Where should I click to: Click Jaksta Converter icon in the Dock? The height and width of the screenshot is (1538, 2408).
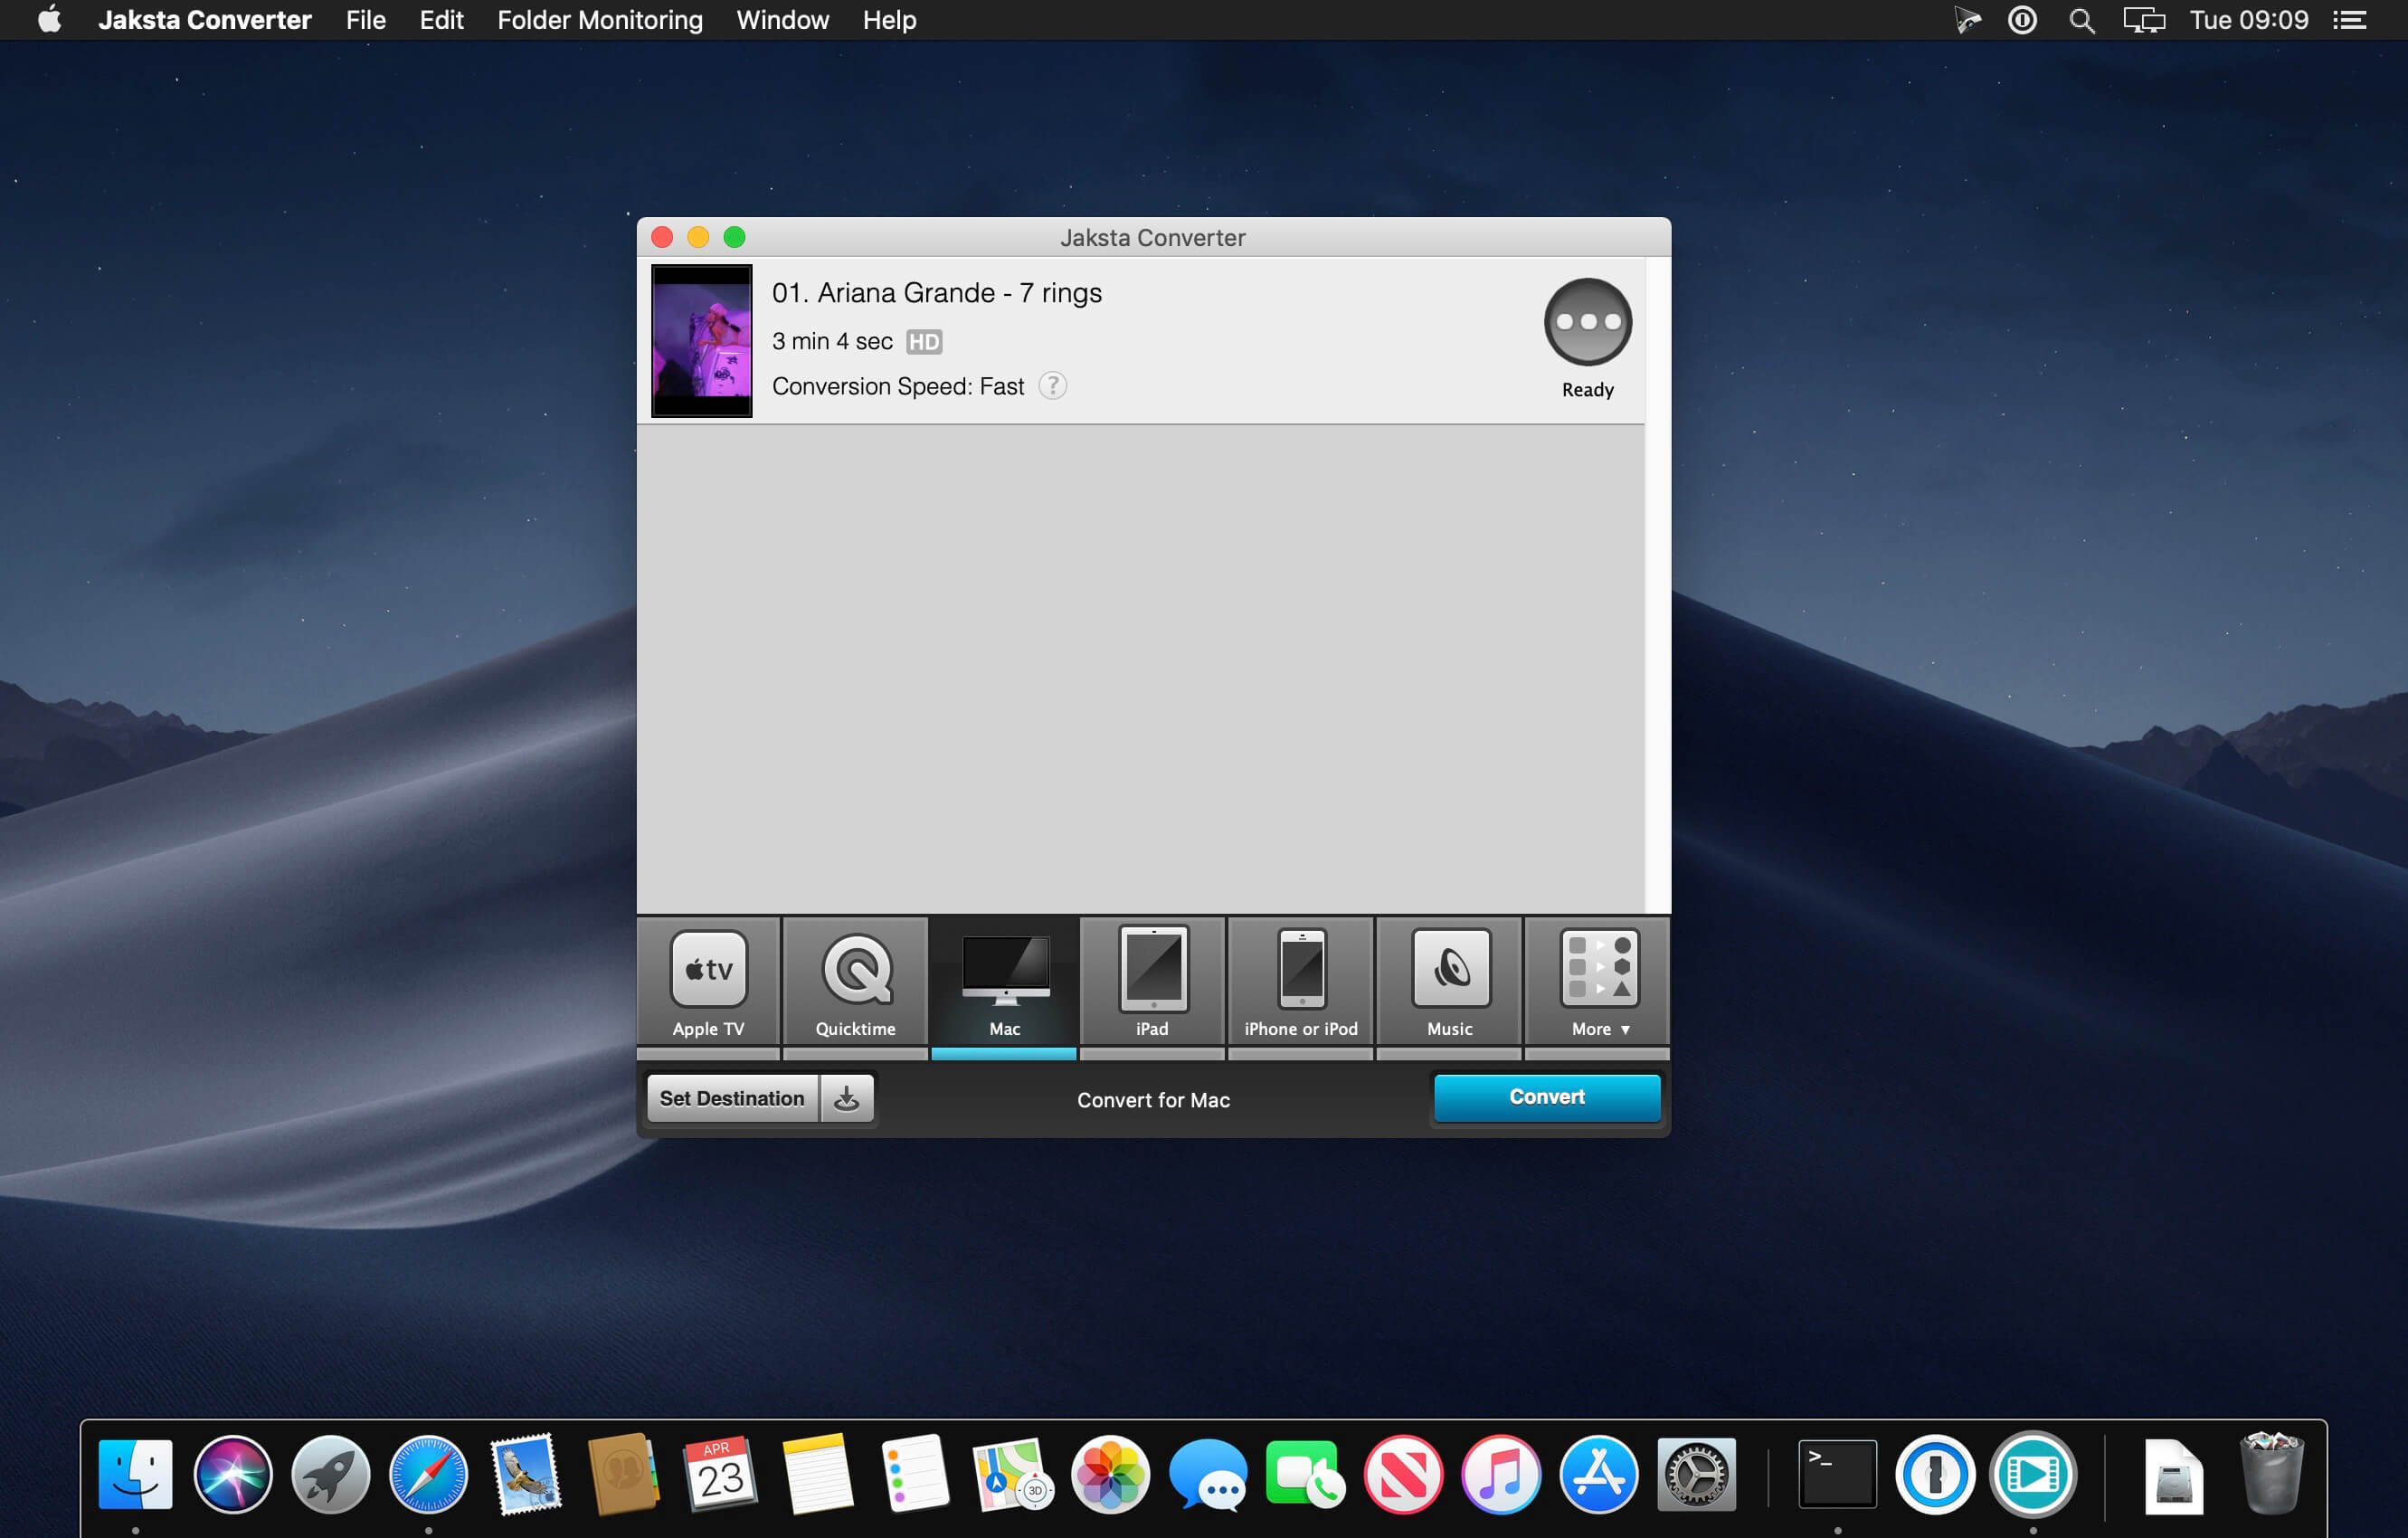point(2032,1474)
